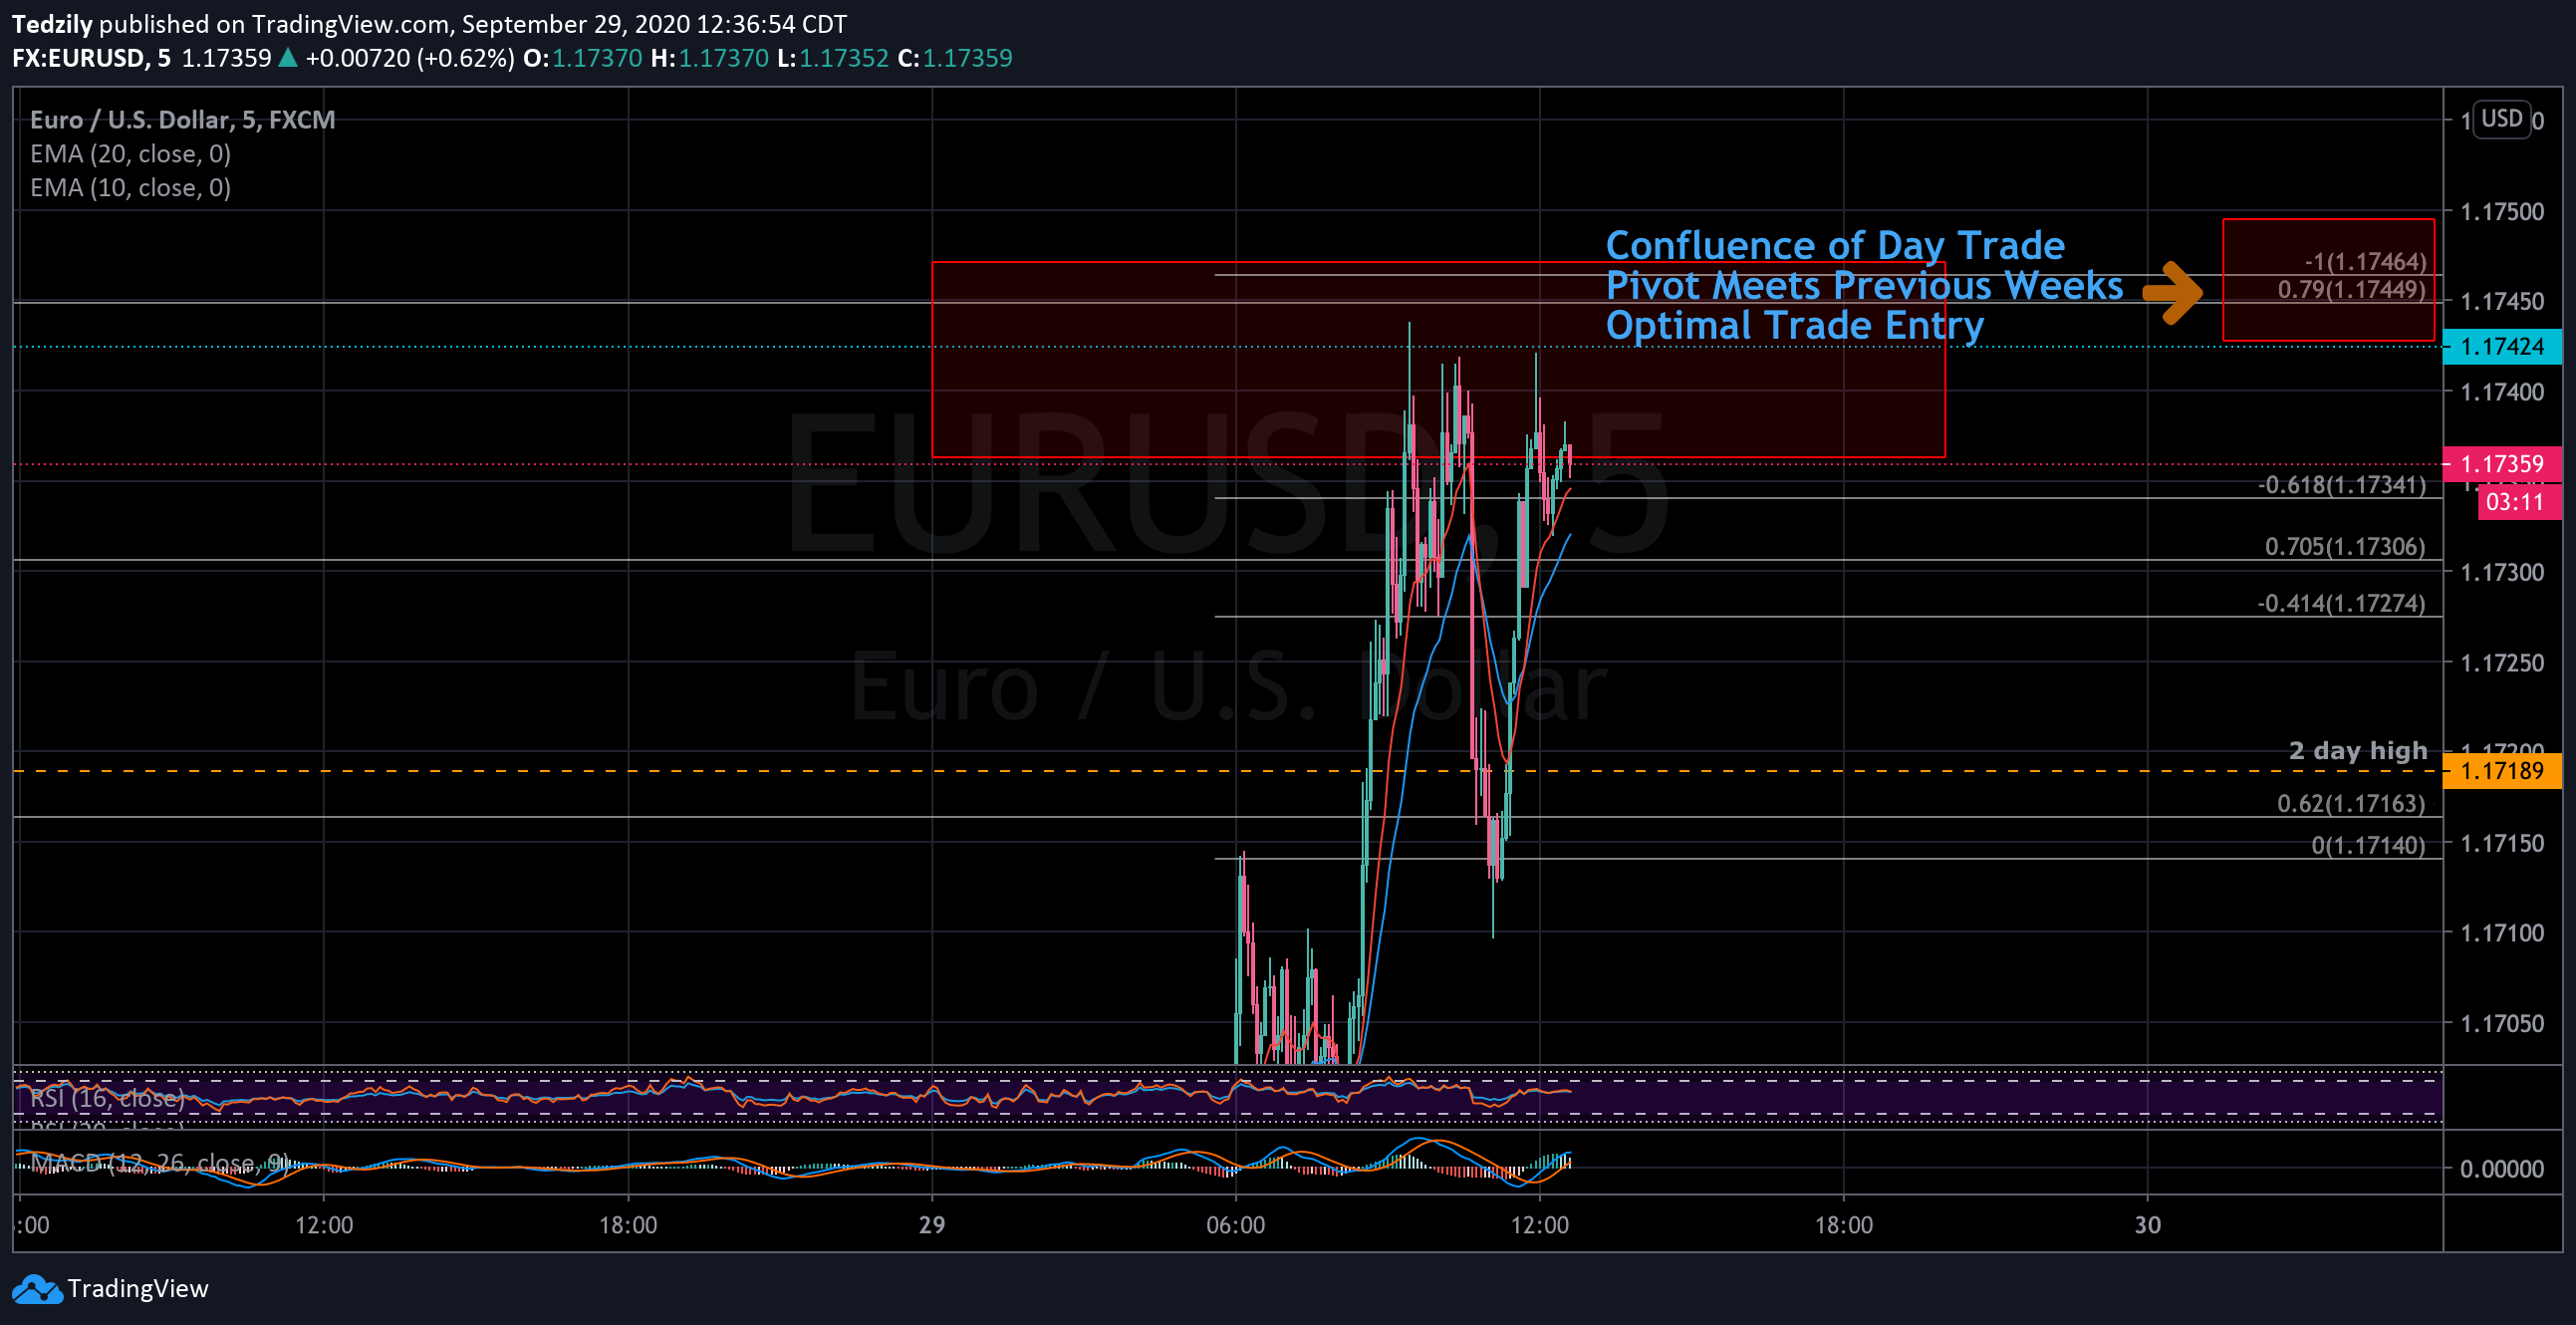
Task: Click the 0.62(1.17163) Fibonacci level label
Action: pos(2351,804)
